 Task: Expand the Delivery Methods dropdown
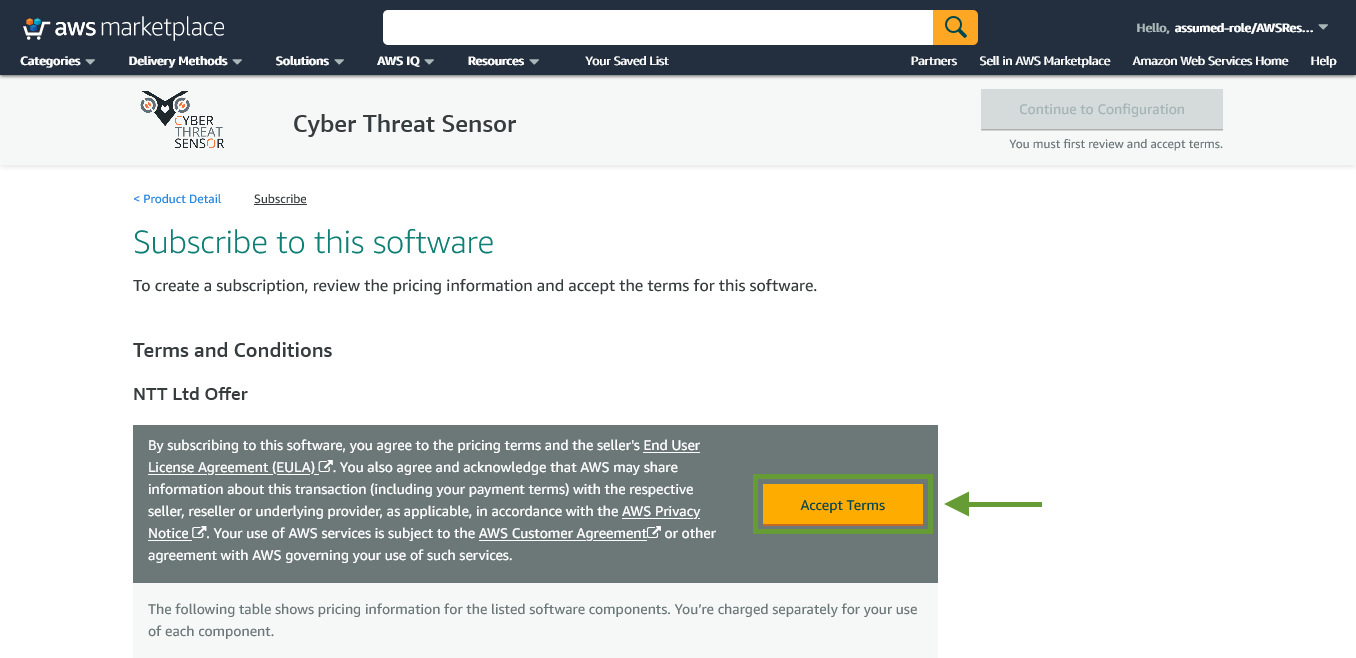(x=186, y=61)
